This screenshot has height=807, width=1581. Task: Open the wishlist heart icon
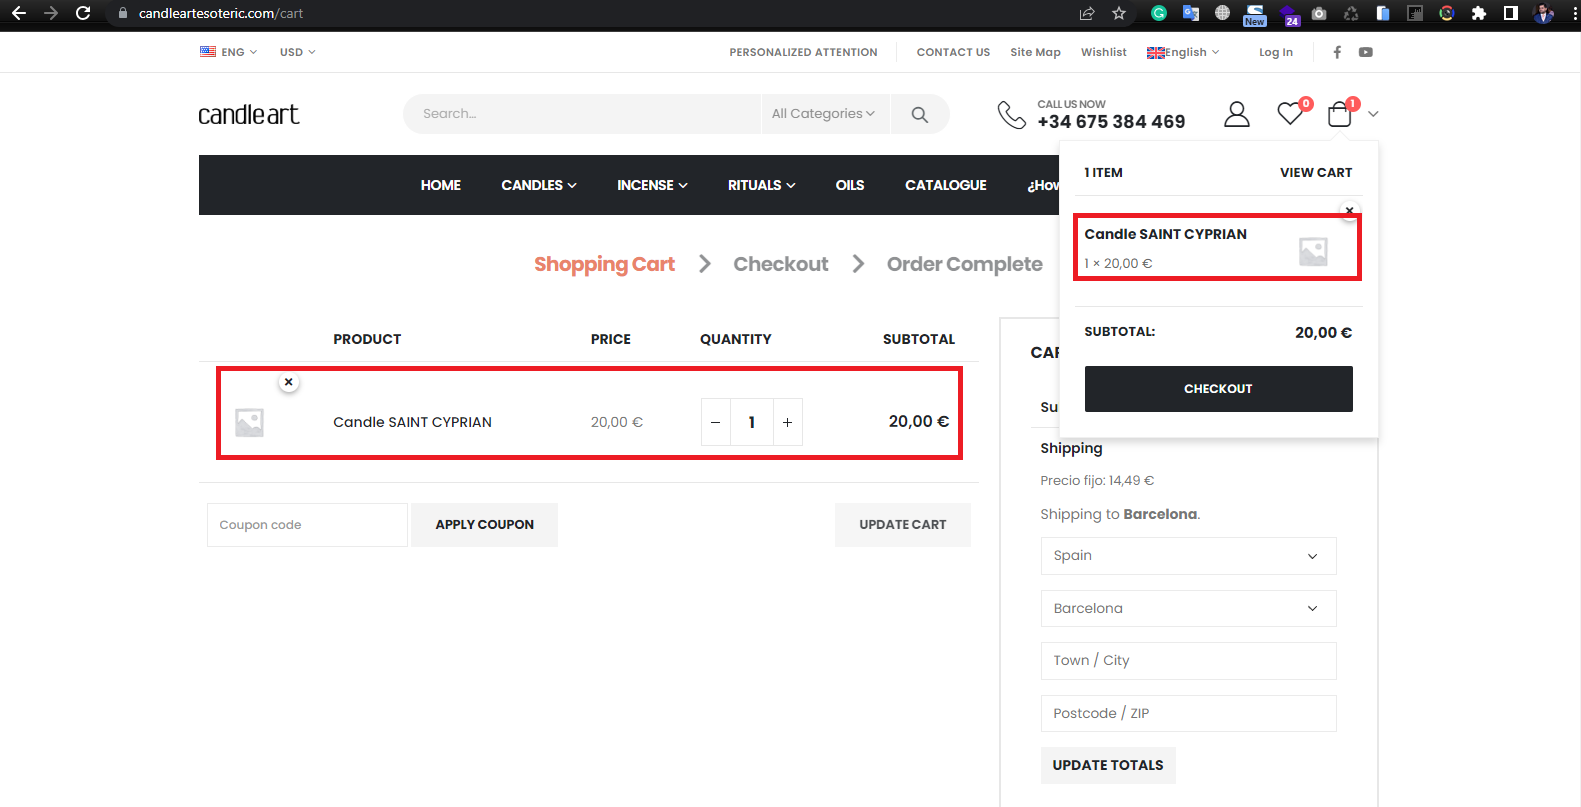coord(1291,114)
